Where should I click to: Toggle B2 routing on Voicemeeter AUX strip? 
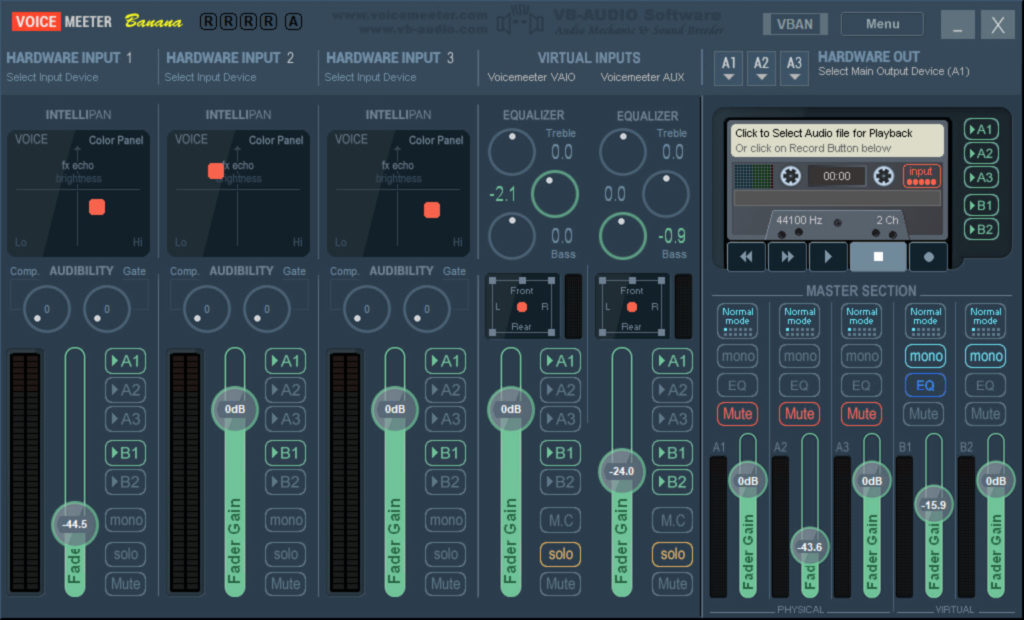(x=673, y=482)
